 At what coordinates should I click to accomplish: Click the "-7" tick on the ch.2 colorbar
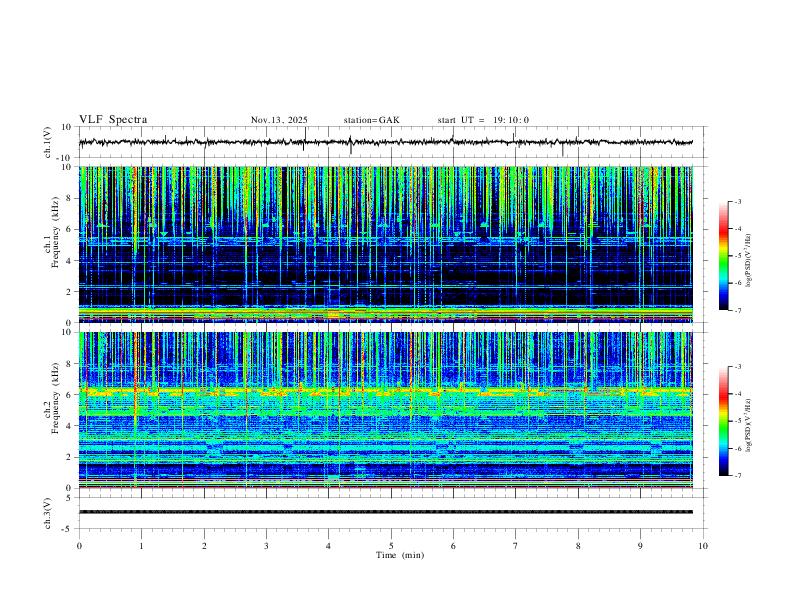click(737, 476)
